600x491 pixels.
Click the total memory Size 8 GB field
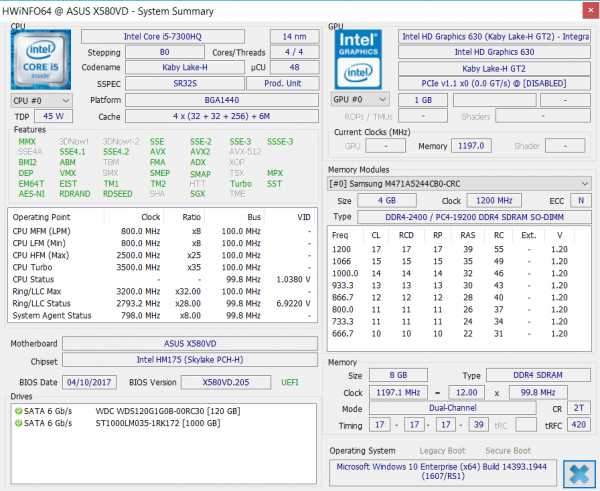coord(398,375)
